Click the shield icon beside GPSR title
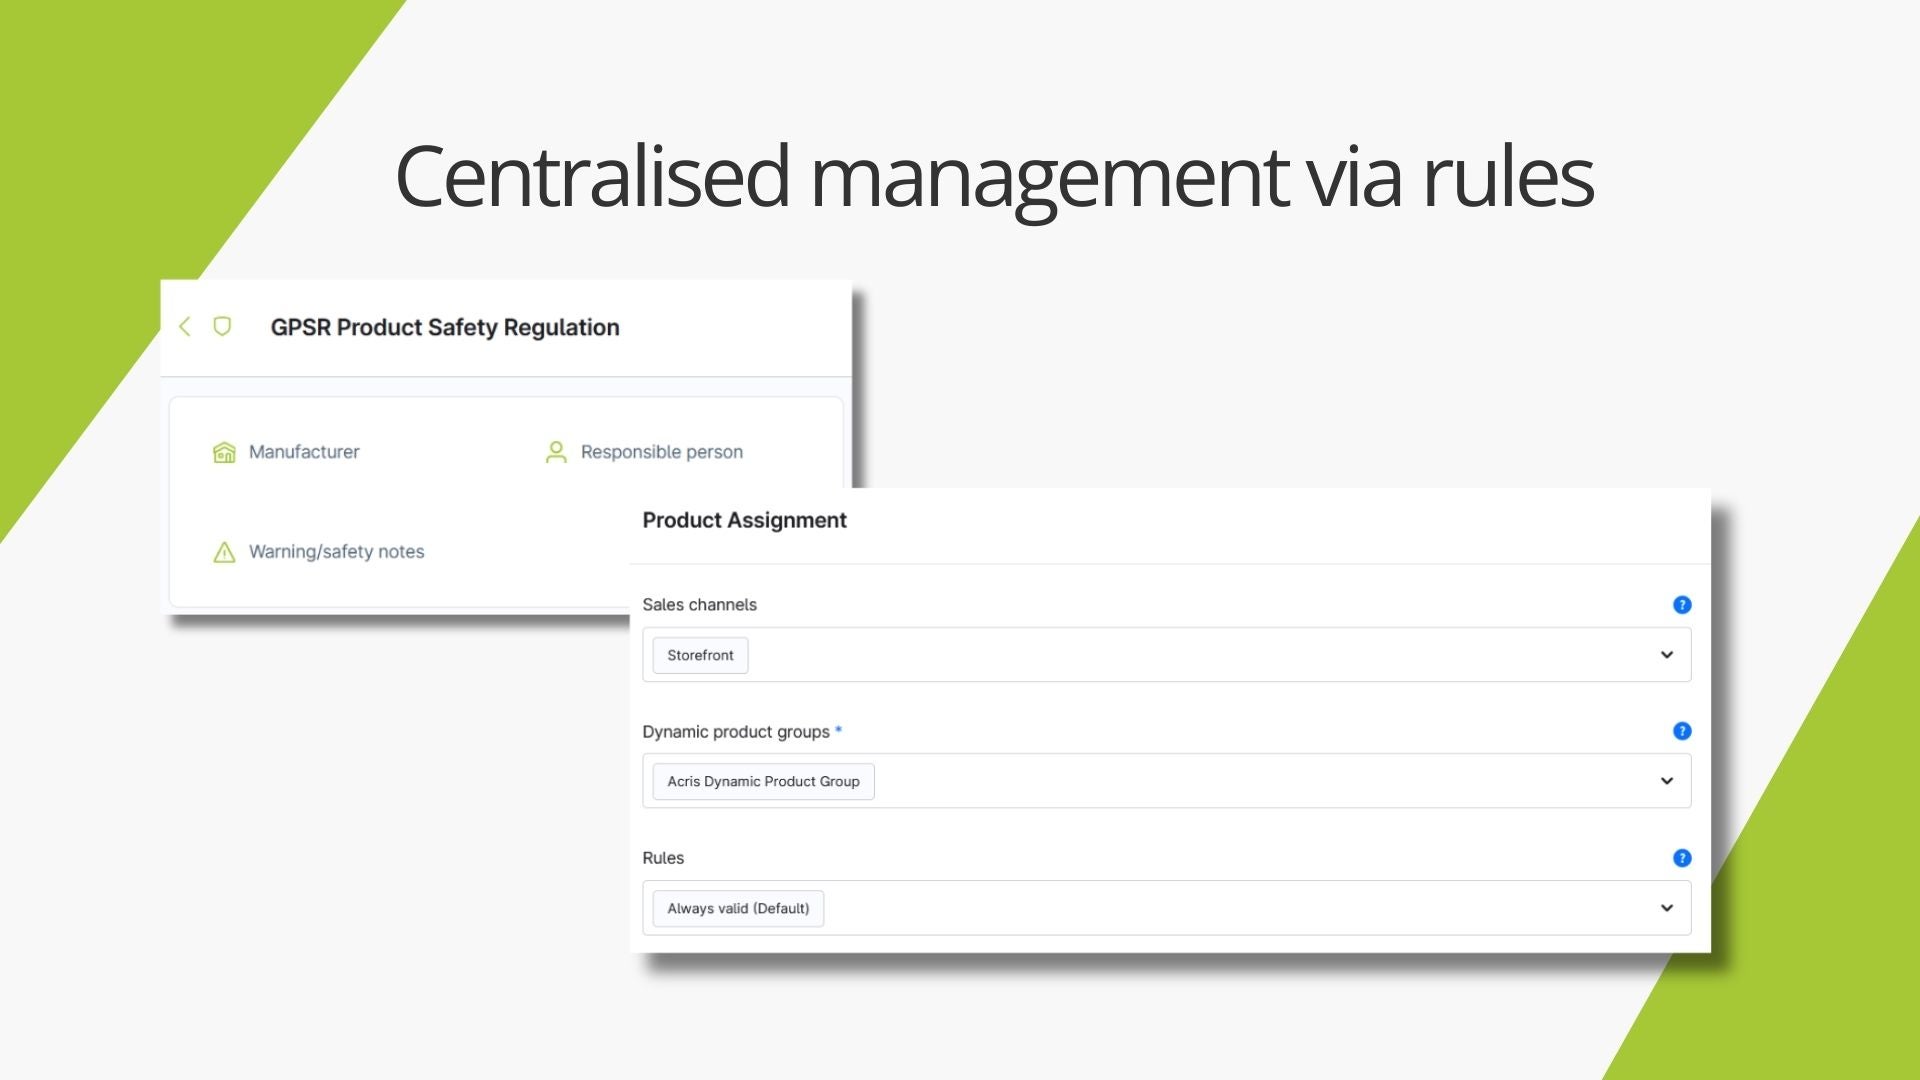This screenshot has width=1920, height=1080. point(222,327)
